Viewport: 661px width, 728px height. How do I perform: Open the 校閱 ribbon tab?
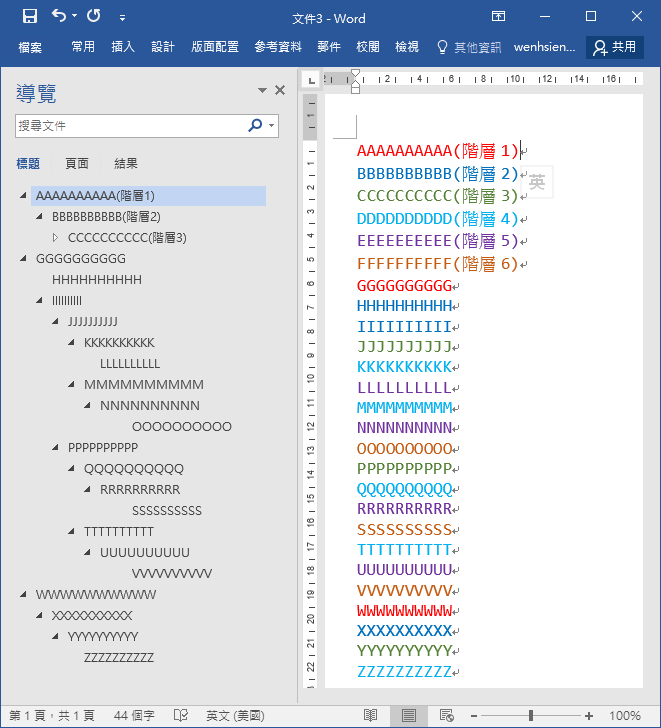tap(368, 47)
